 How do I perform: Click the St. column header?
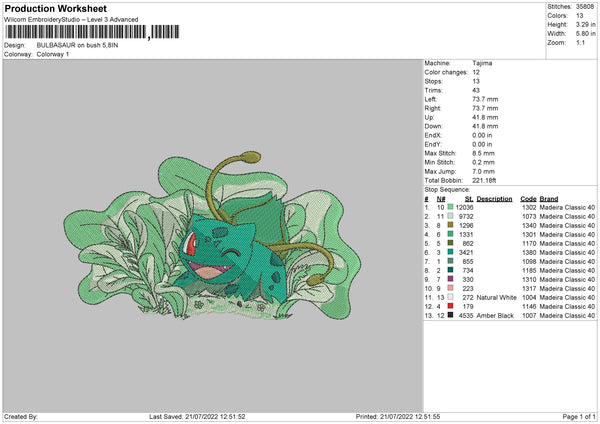[x=466, y=198]
